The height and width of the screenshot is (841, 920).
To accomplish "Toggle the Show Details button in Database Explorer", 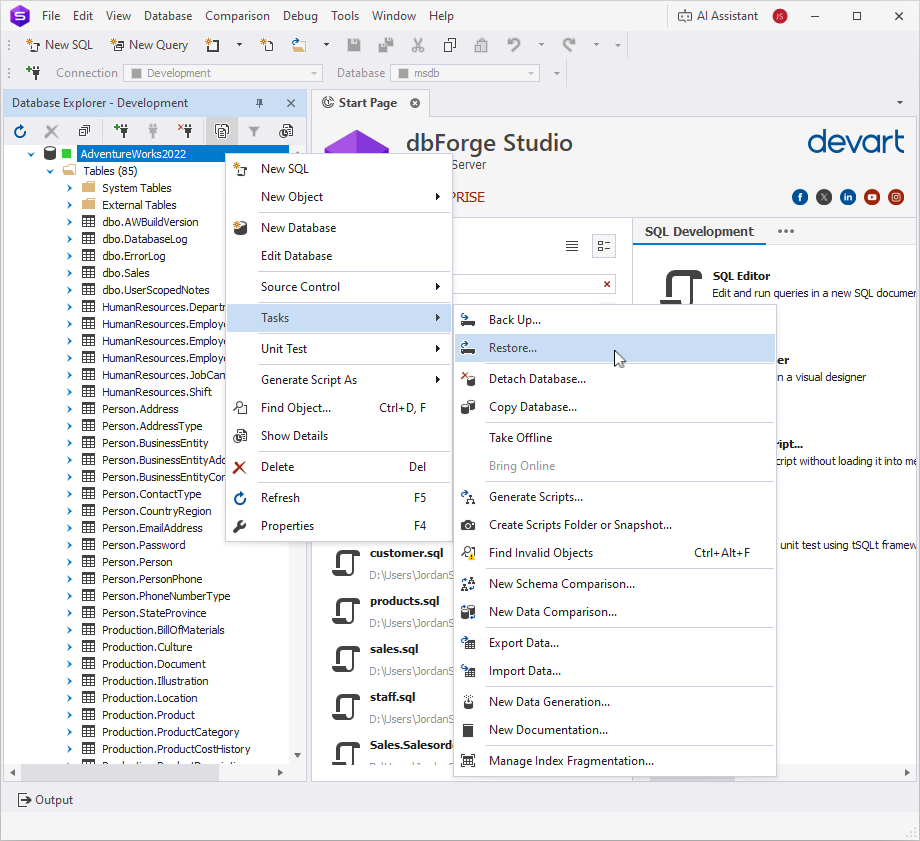I will click(x=221, y=131).
